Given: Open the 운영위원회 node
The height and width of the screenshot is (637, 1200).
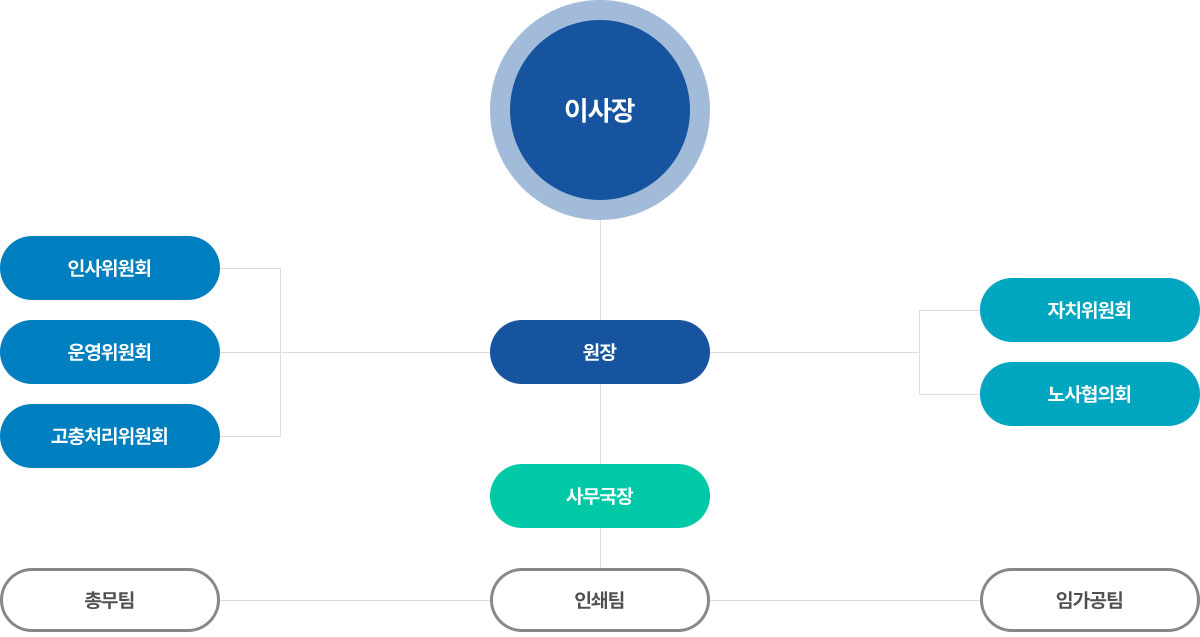Looking at the screenshot, I should [110, 352].
